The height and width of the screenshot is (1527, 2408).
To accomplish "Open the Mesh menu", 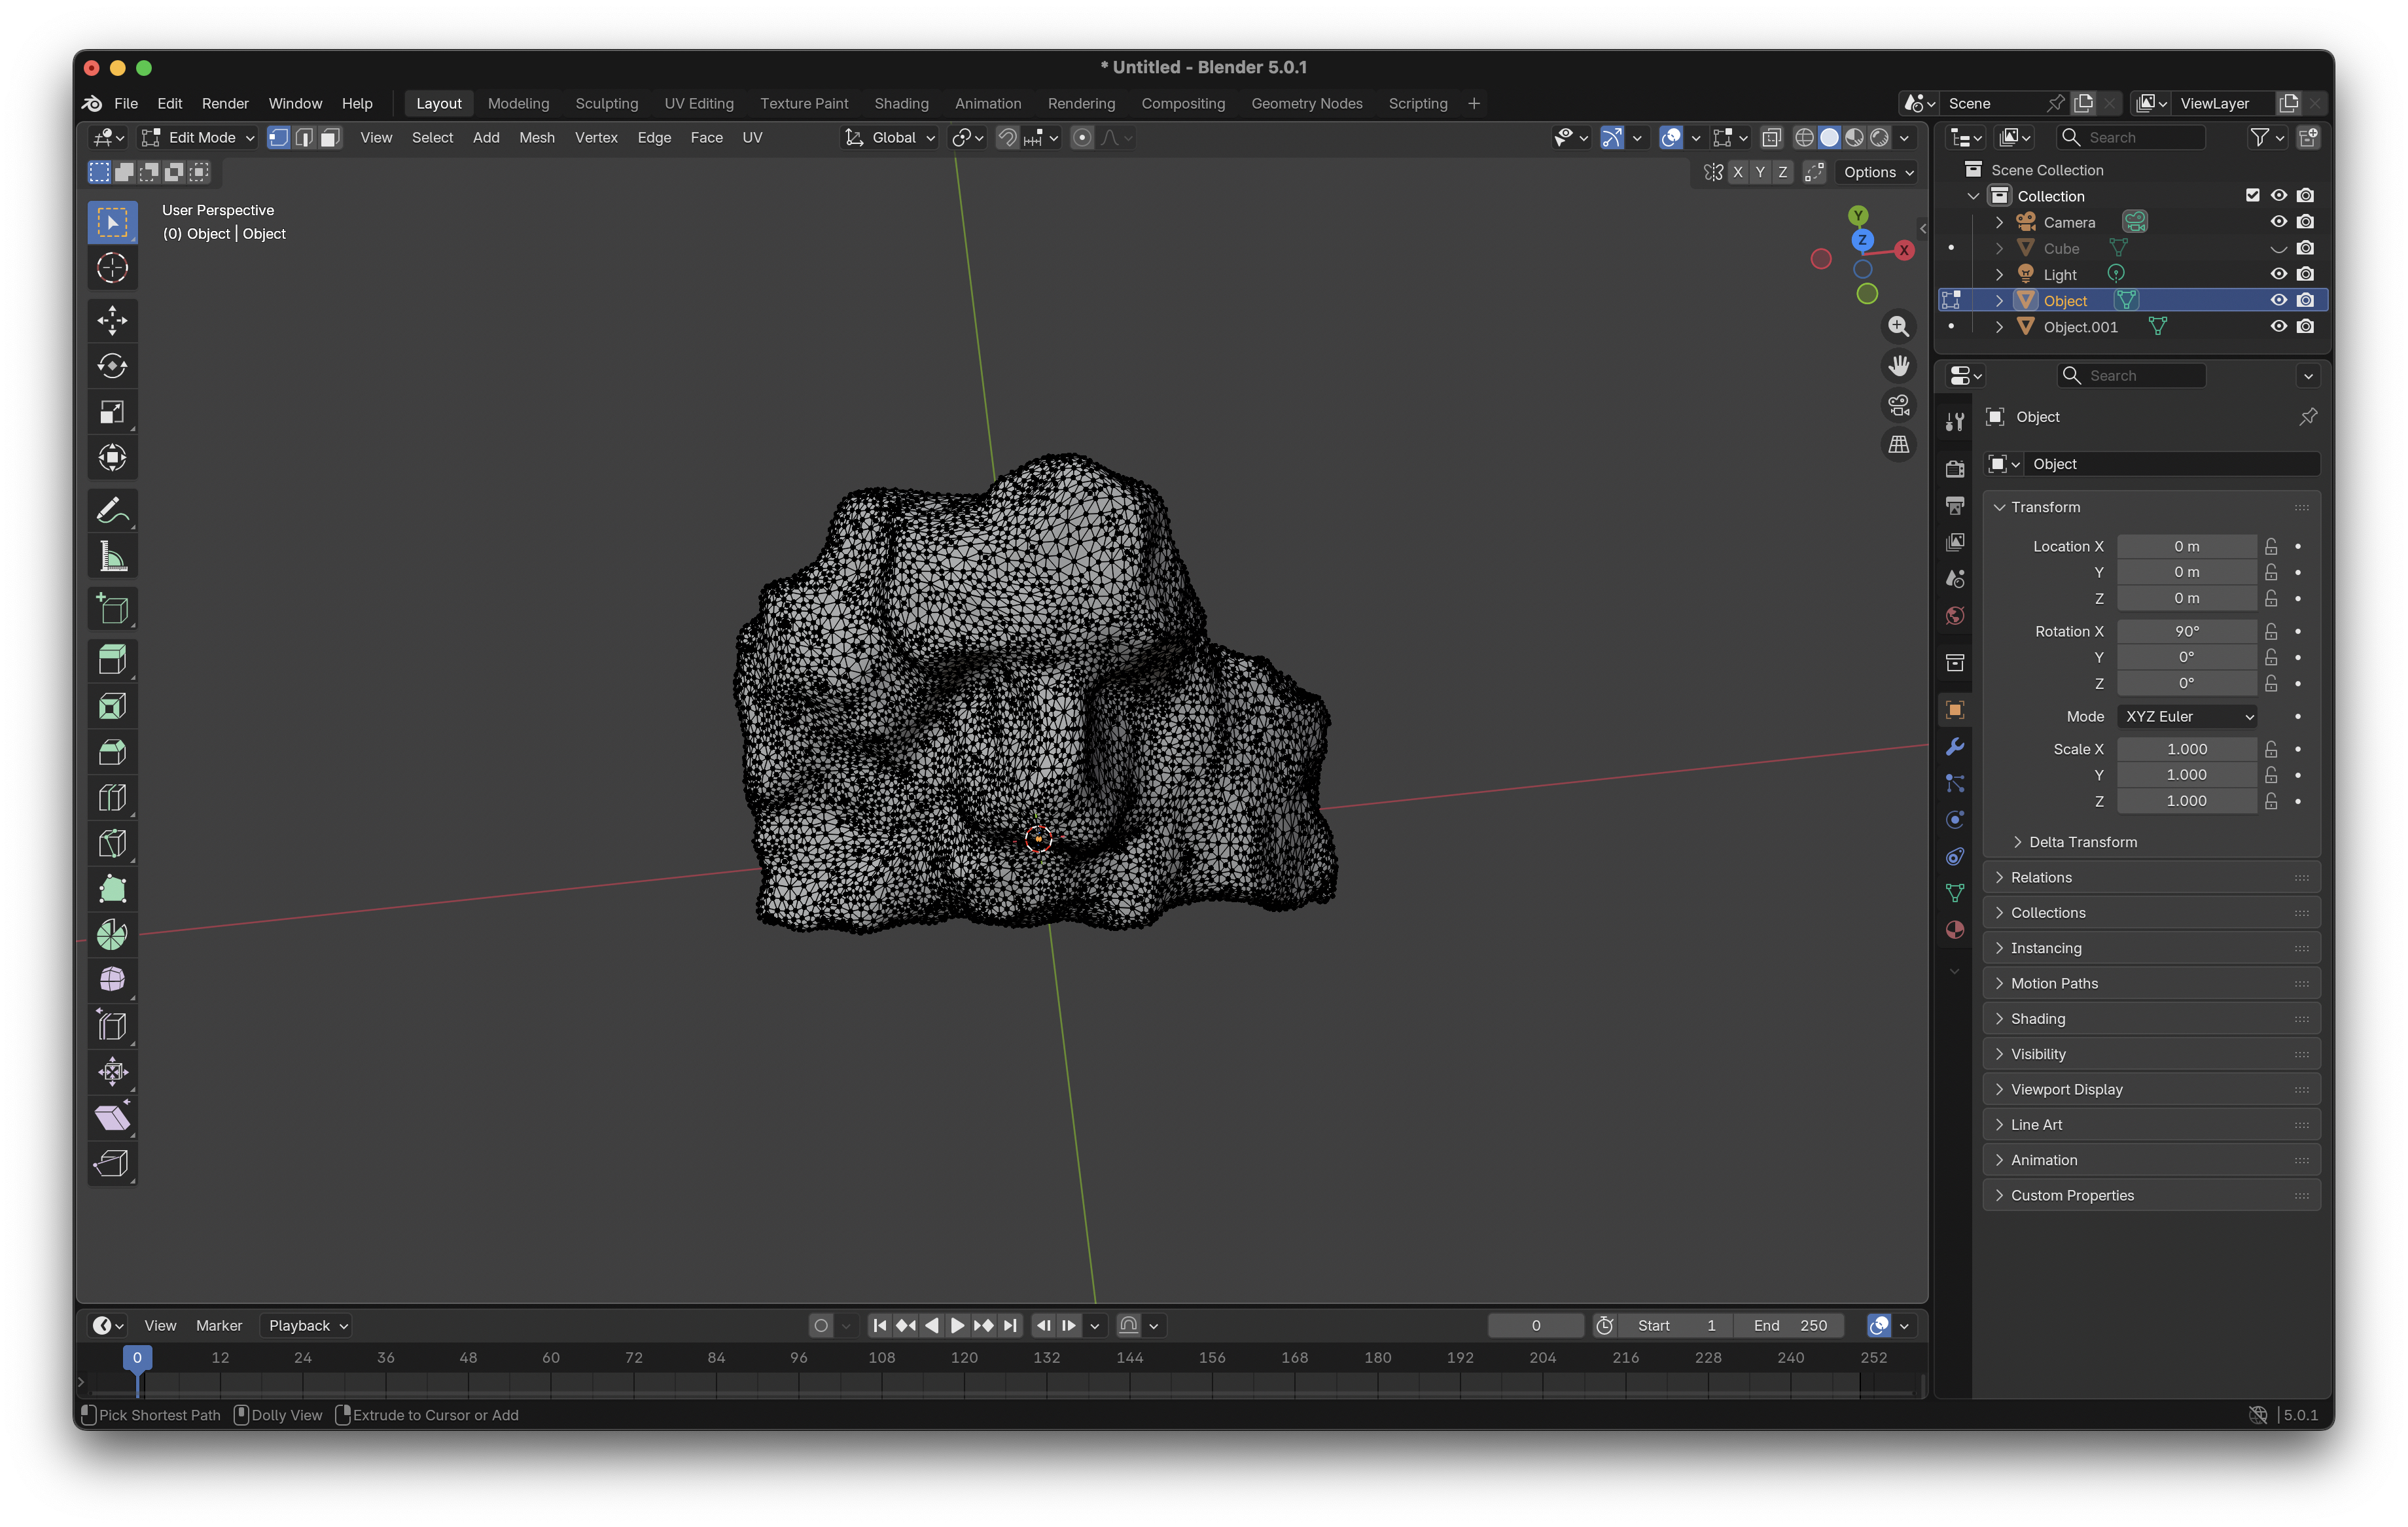I will (536, 137).
